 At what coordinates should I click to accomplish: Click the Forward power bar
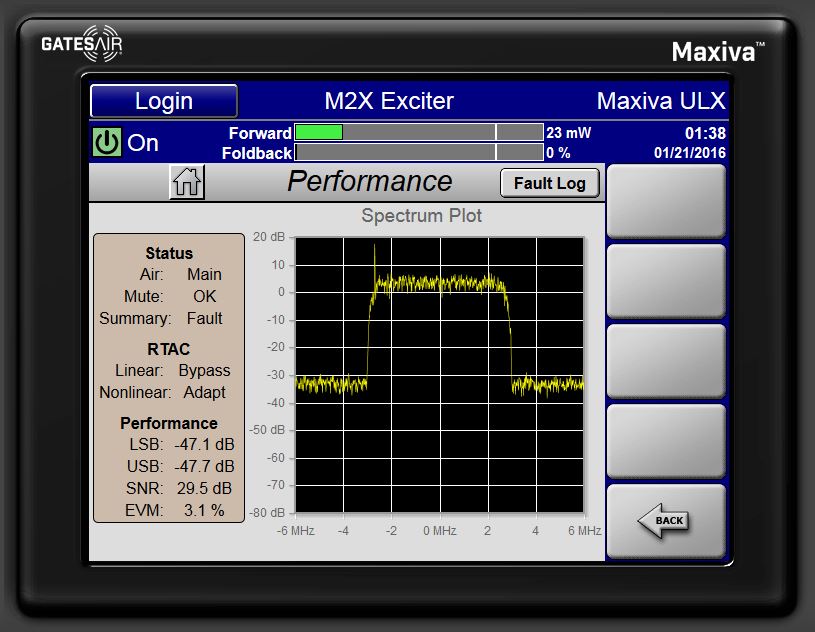pyautogui.click(x=419, y=132)
